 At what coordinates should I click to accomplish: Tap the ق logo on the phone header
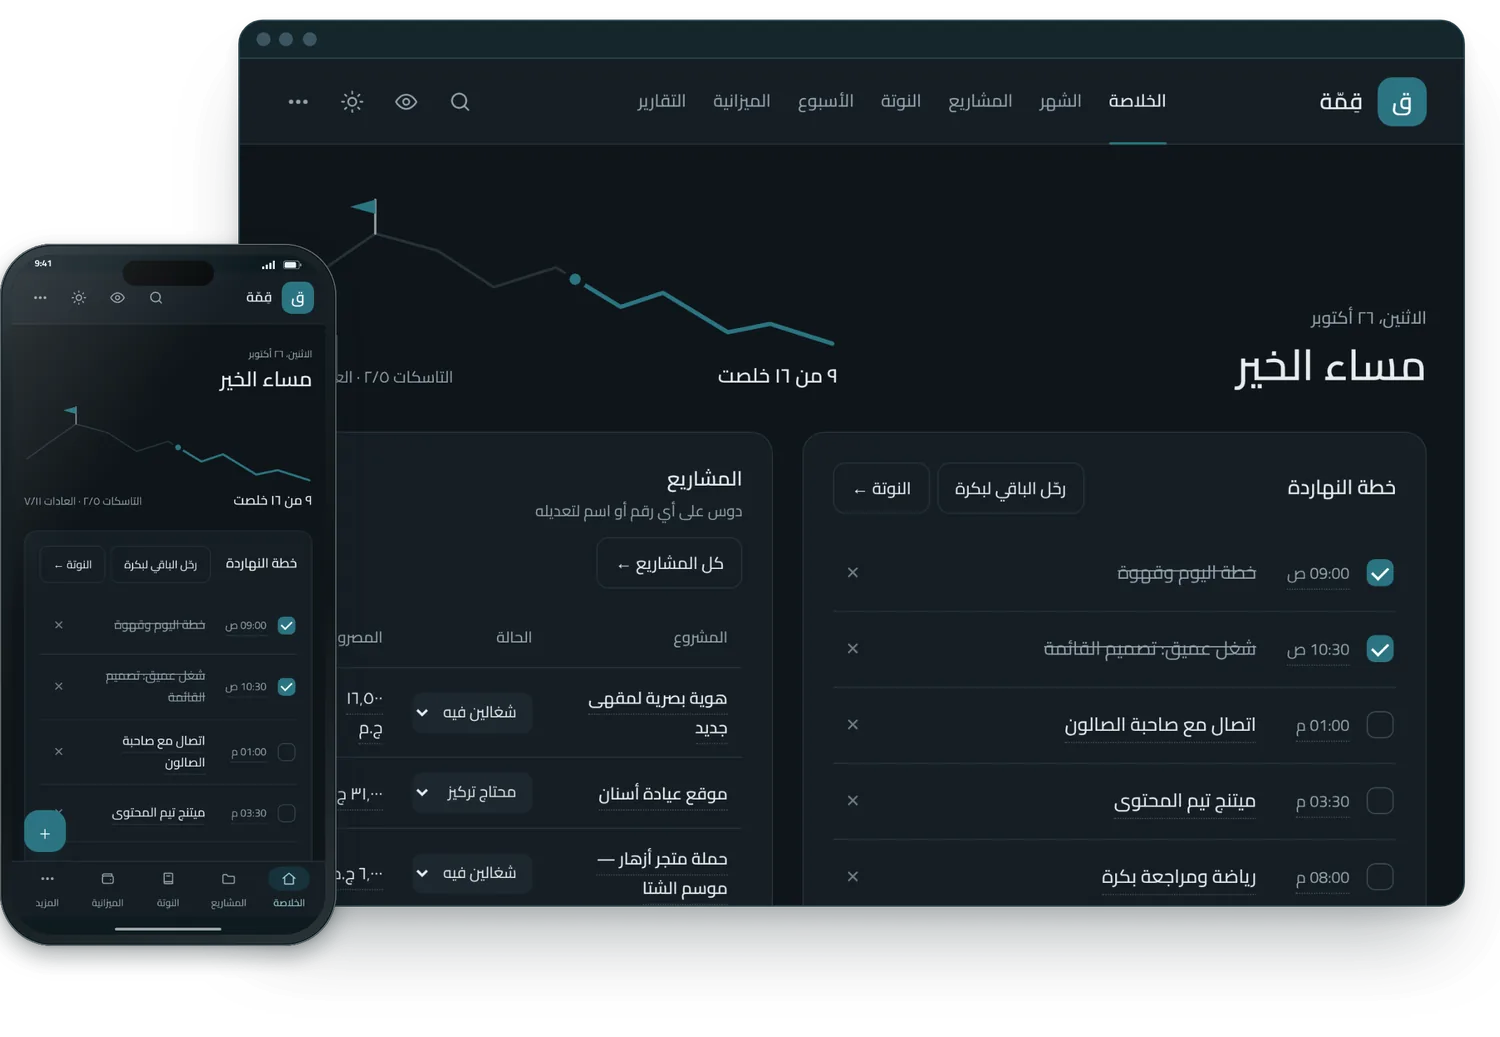click(298, 298)
